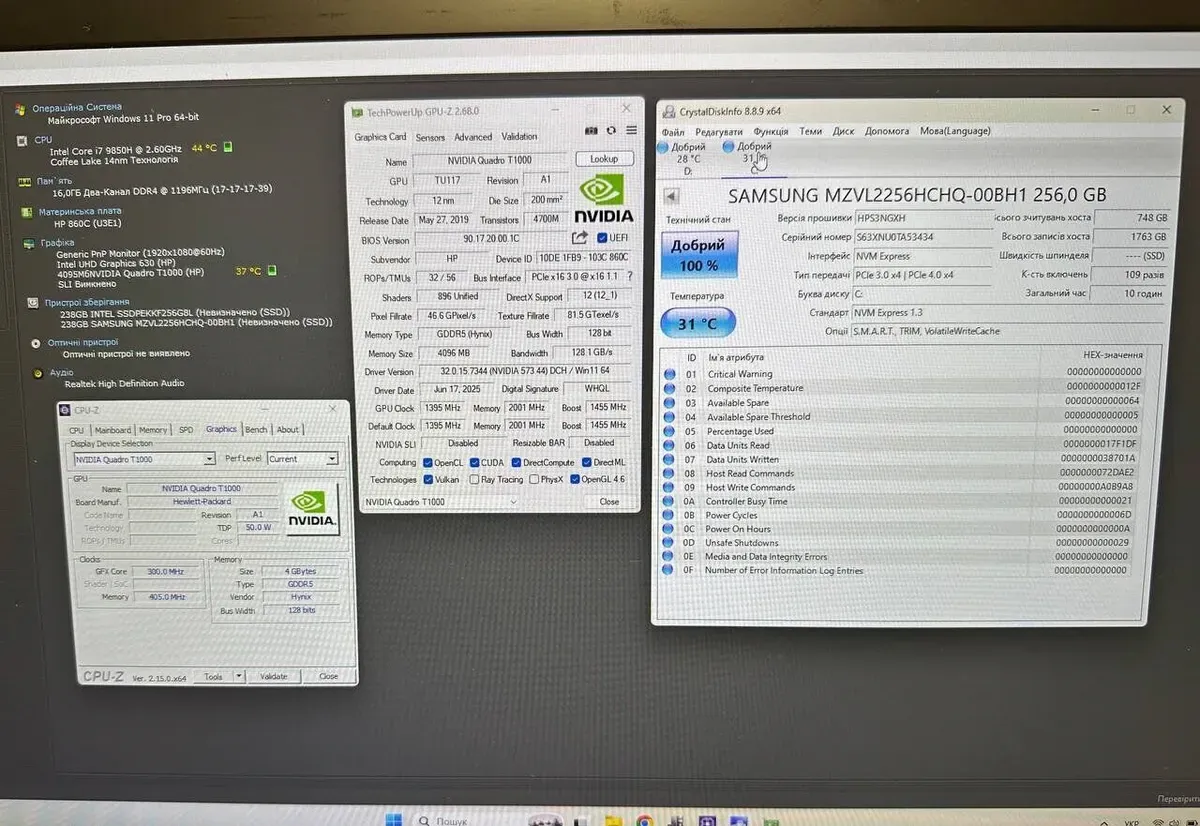Toggle the PhysX checkbox
1200x826 pixels.
[x=534, y=480]
